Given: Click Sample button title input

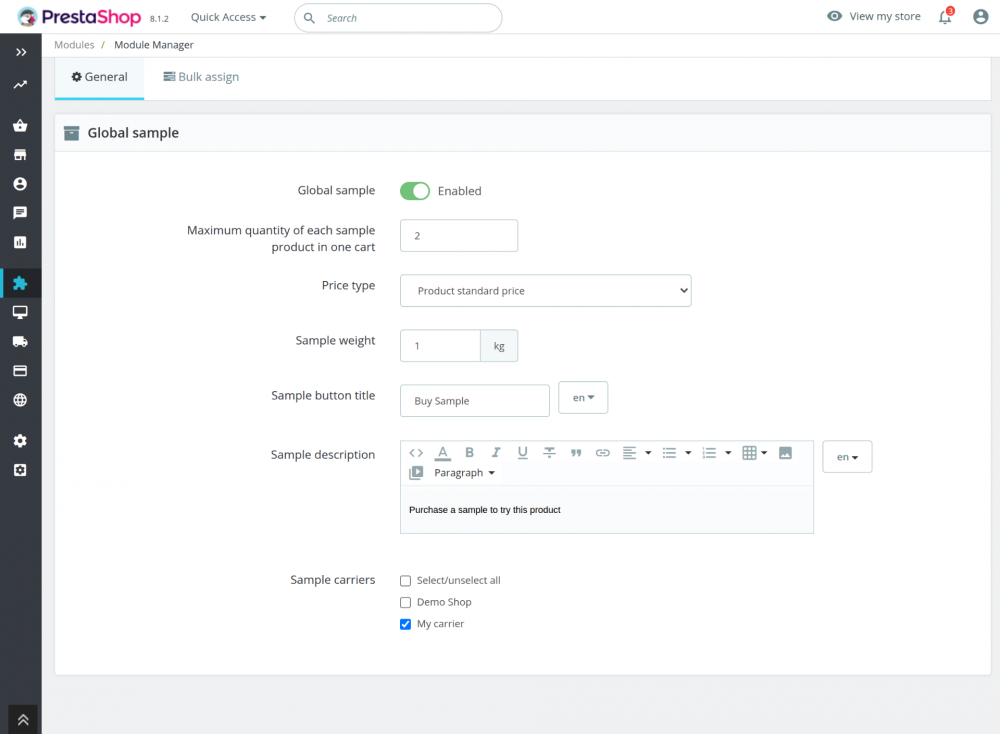Looking at the screenshot, I should pyautogui.click(x=474, y=400).
